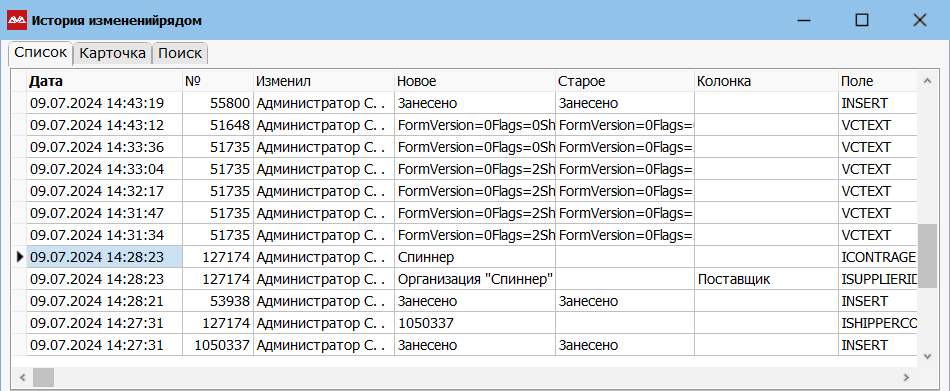This screenshot has height=391, width=950.
Task: Sort by the Дата column header
Action: pyautogui.click(x=105, y=81)
